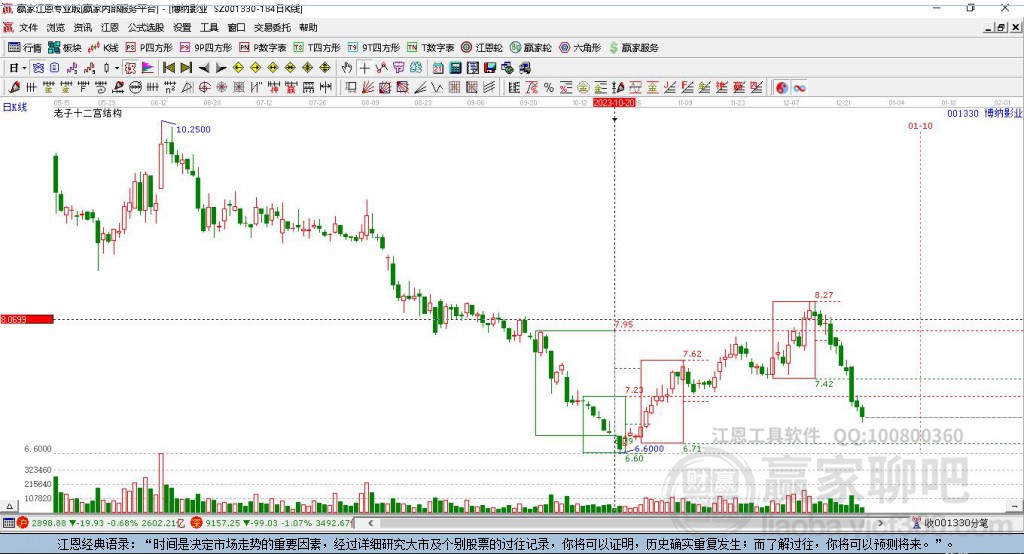Click the 10.2500 high price label
Viewport: 1024px width, 554px height.
pos(193,129)
